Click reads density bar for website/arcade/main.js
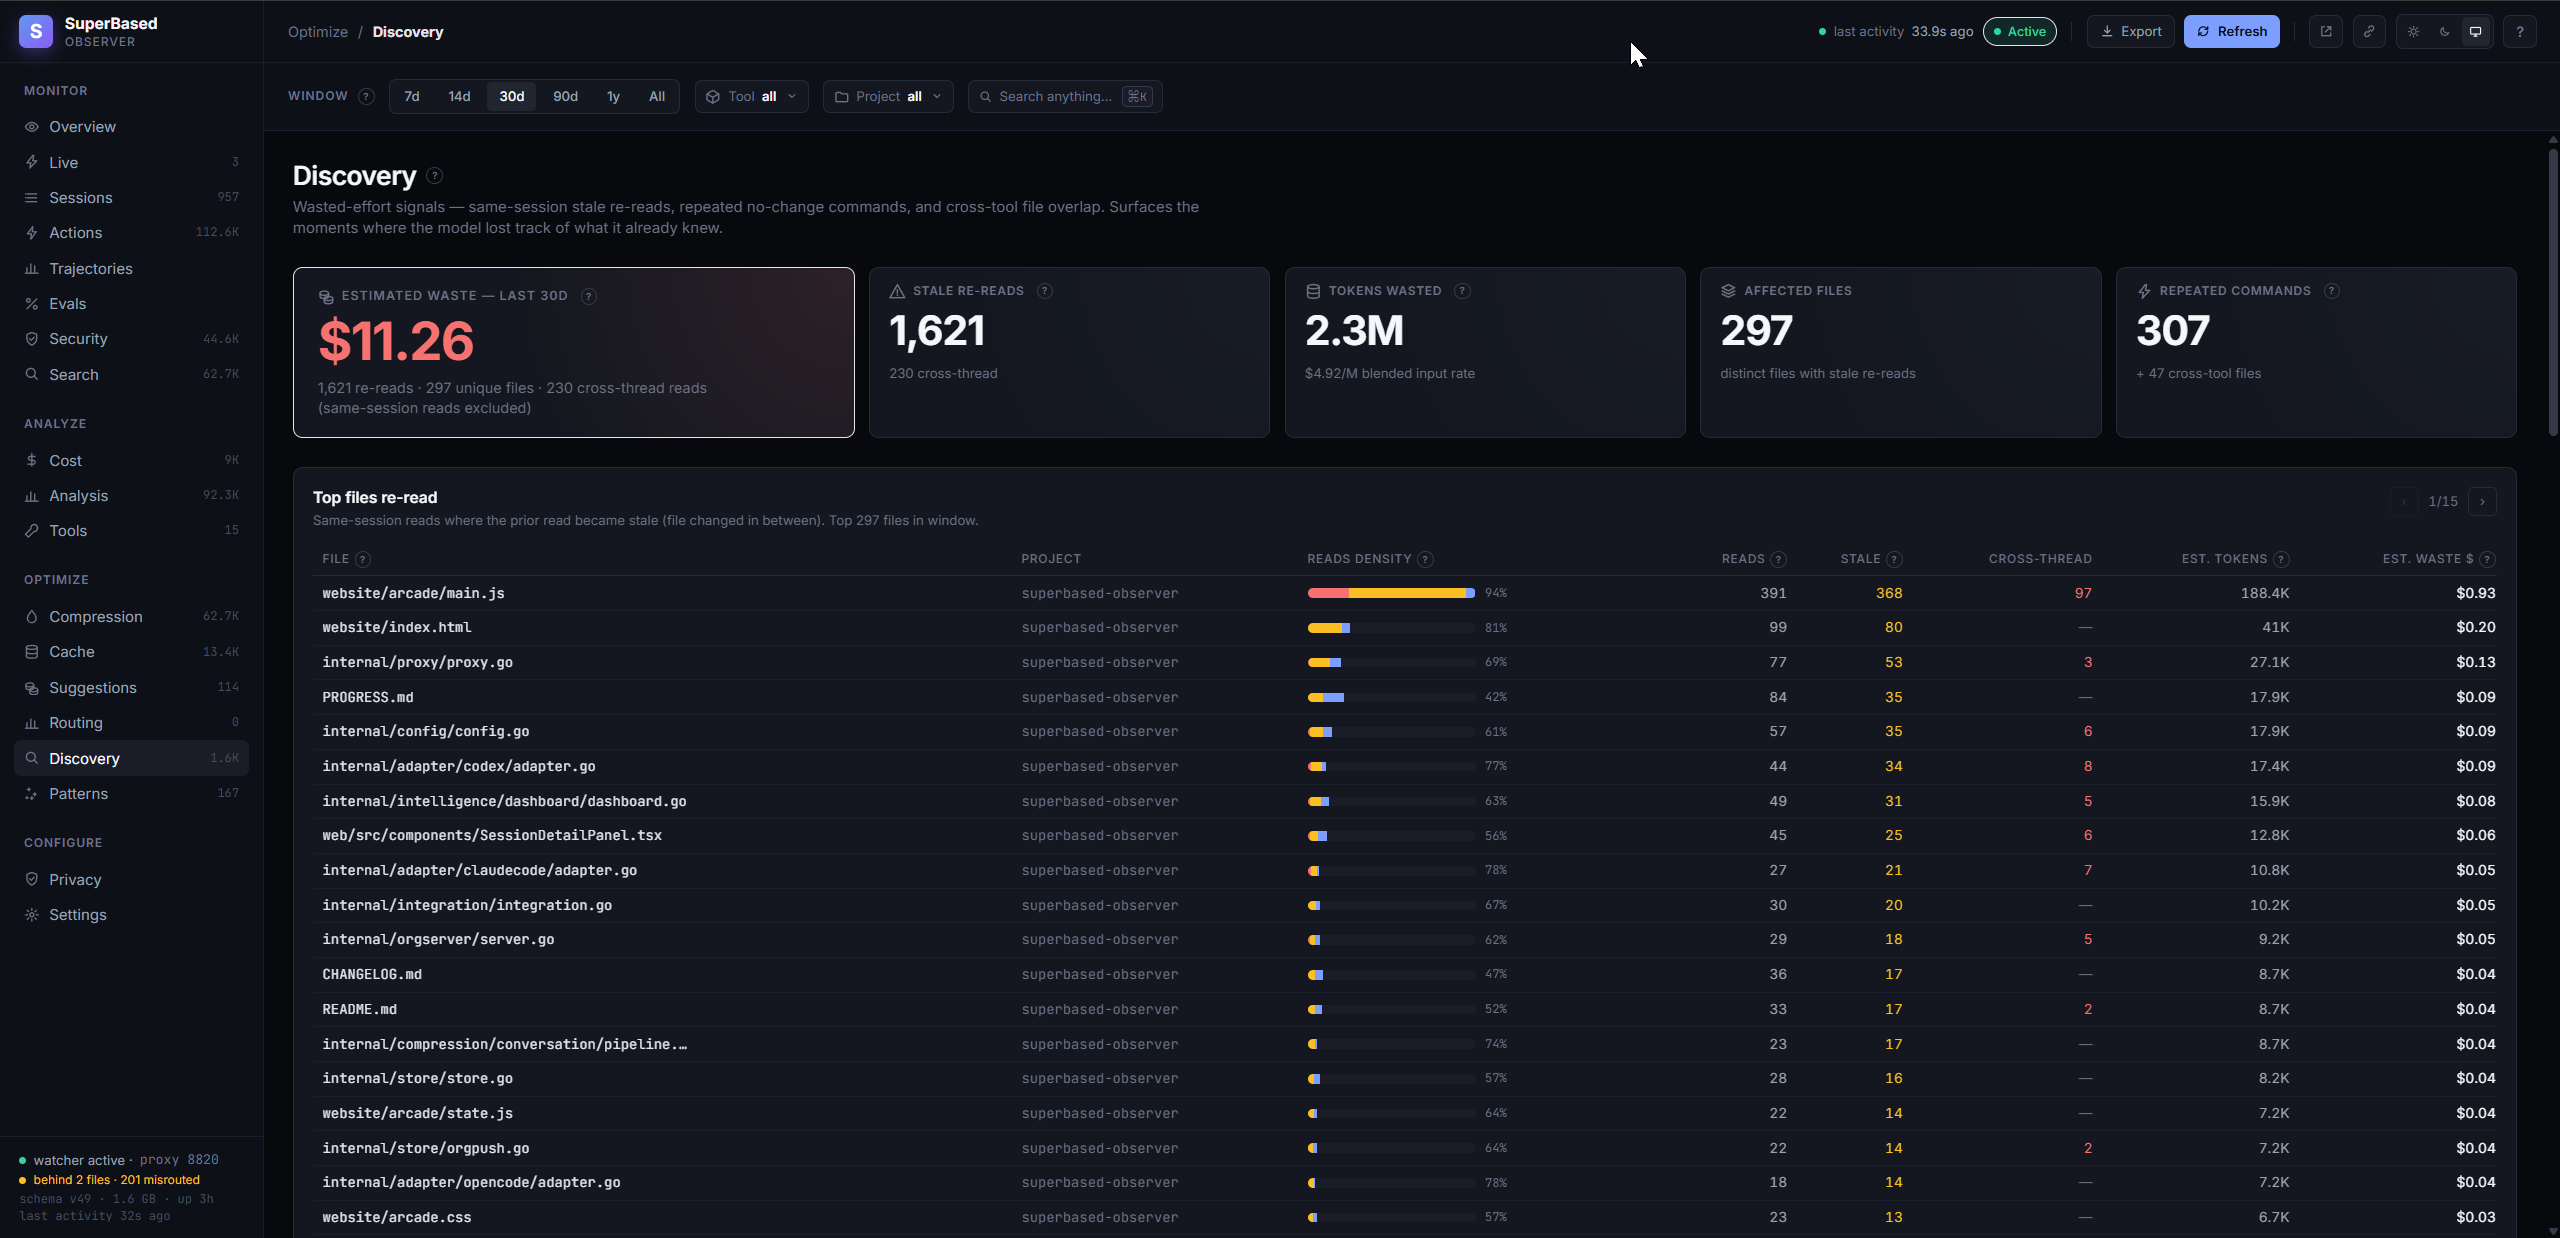This screenshot has height=1238, width=2560. (x=1391, y=593)
